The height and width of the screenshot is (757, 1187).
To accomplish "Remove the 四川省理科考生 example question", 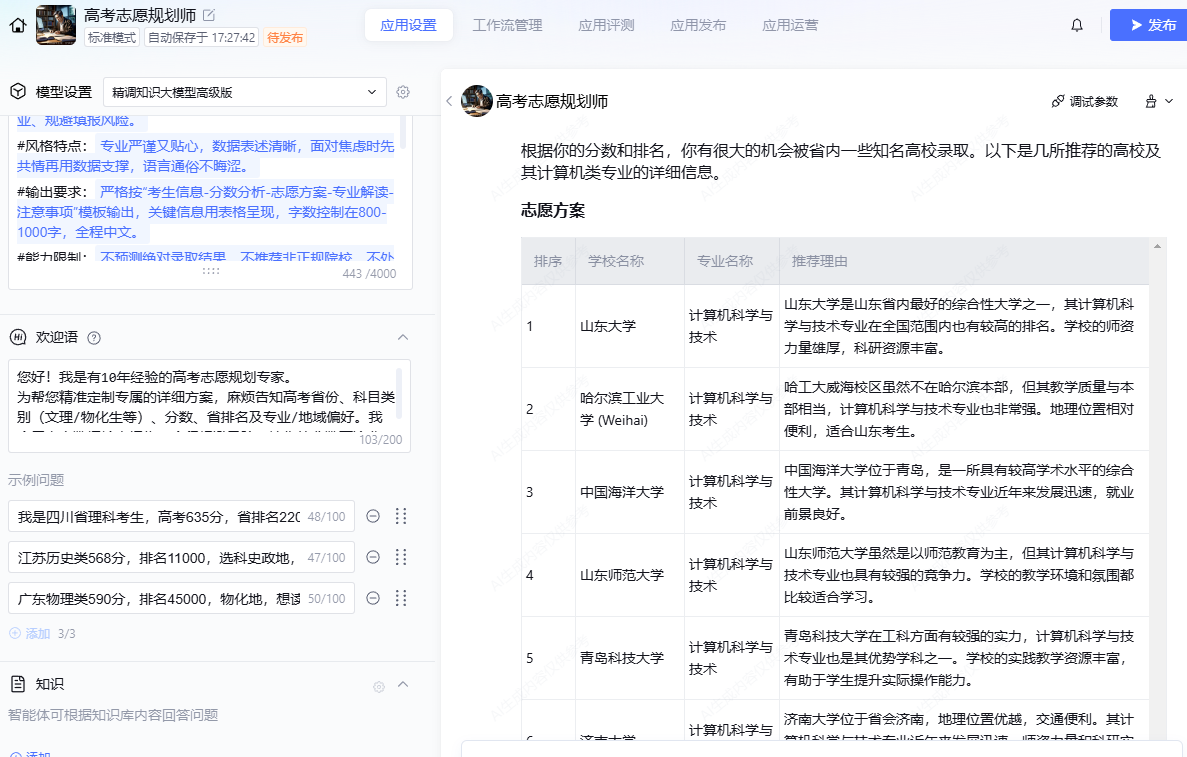I will [x=372, y=516].
